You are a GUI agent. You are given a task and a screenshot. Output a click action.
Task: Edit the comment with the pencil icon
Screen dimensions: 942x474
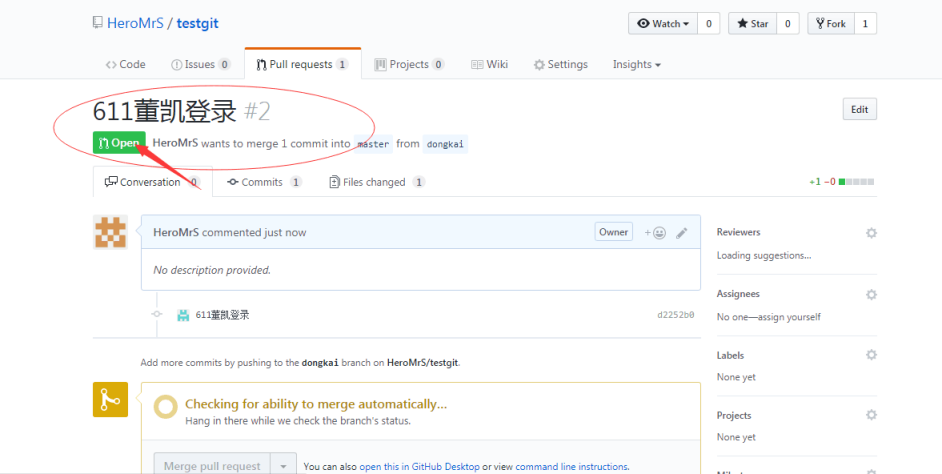click(x=681, y=232)
